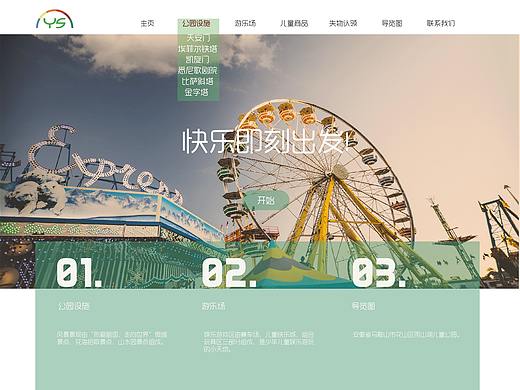
Task: Click the large 02. number
Action: click(x=230, y=272)
